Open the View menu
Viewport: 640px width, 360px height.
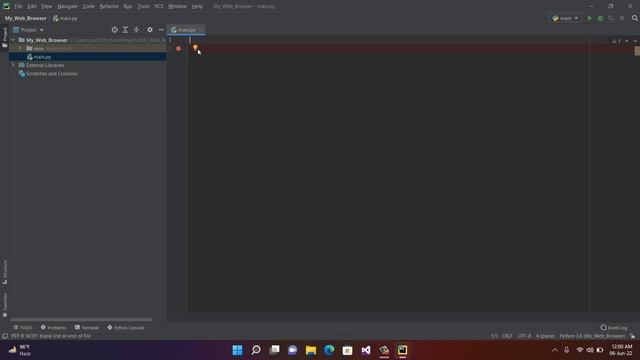pyautogui.click(x=47, y=7)
